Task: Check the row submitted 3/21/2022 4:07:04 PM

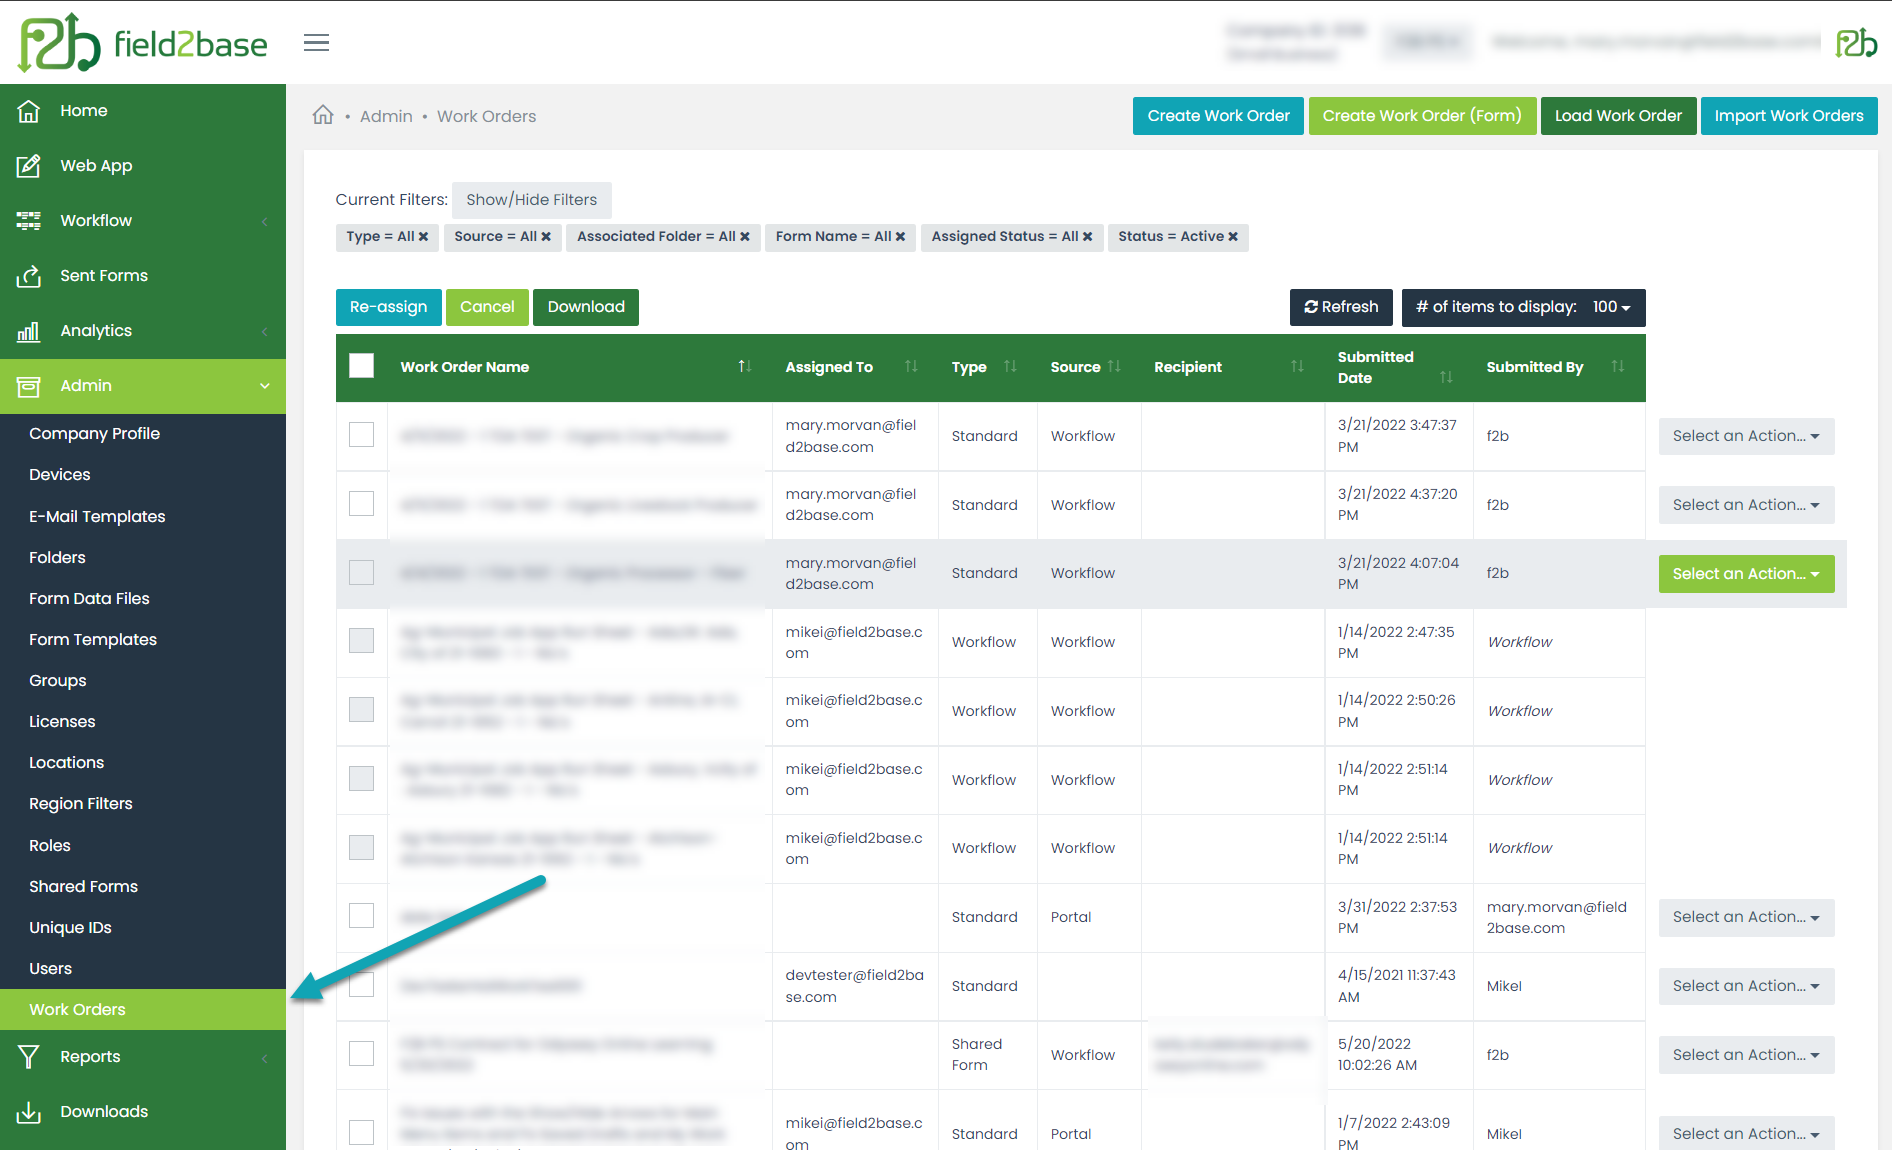Action: coord(361,572)
